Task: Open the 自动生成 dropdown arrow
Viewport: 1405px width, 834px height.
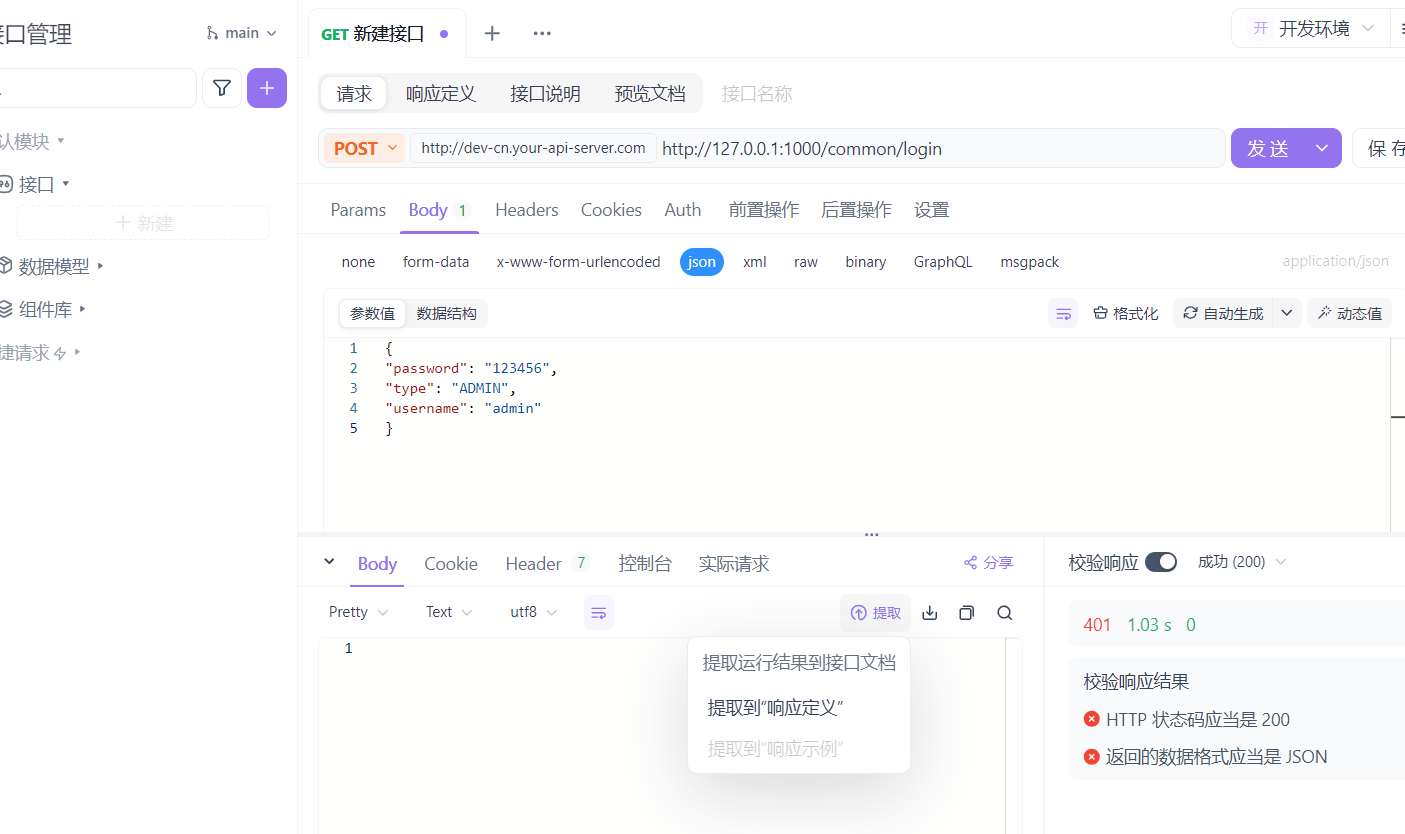Action: 1287,313
